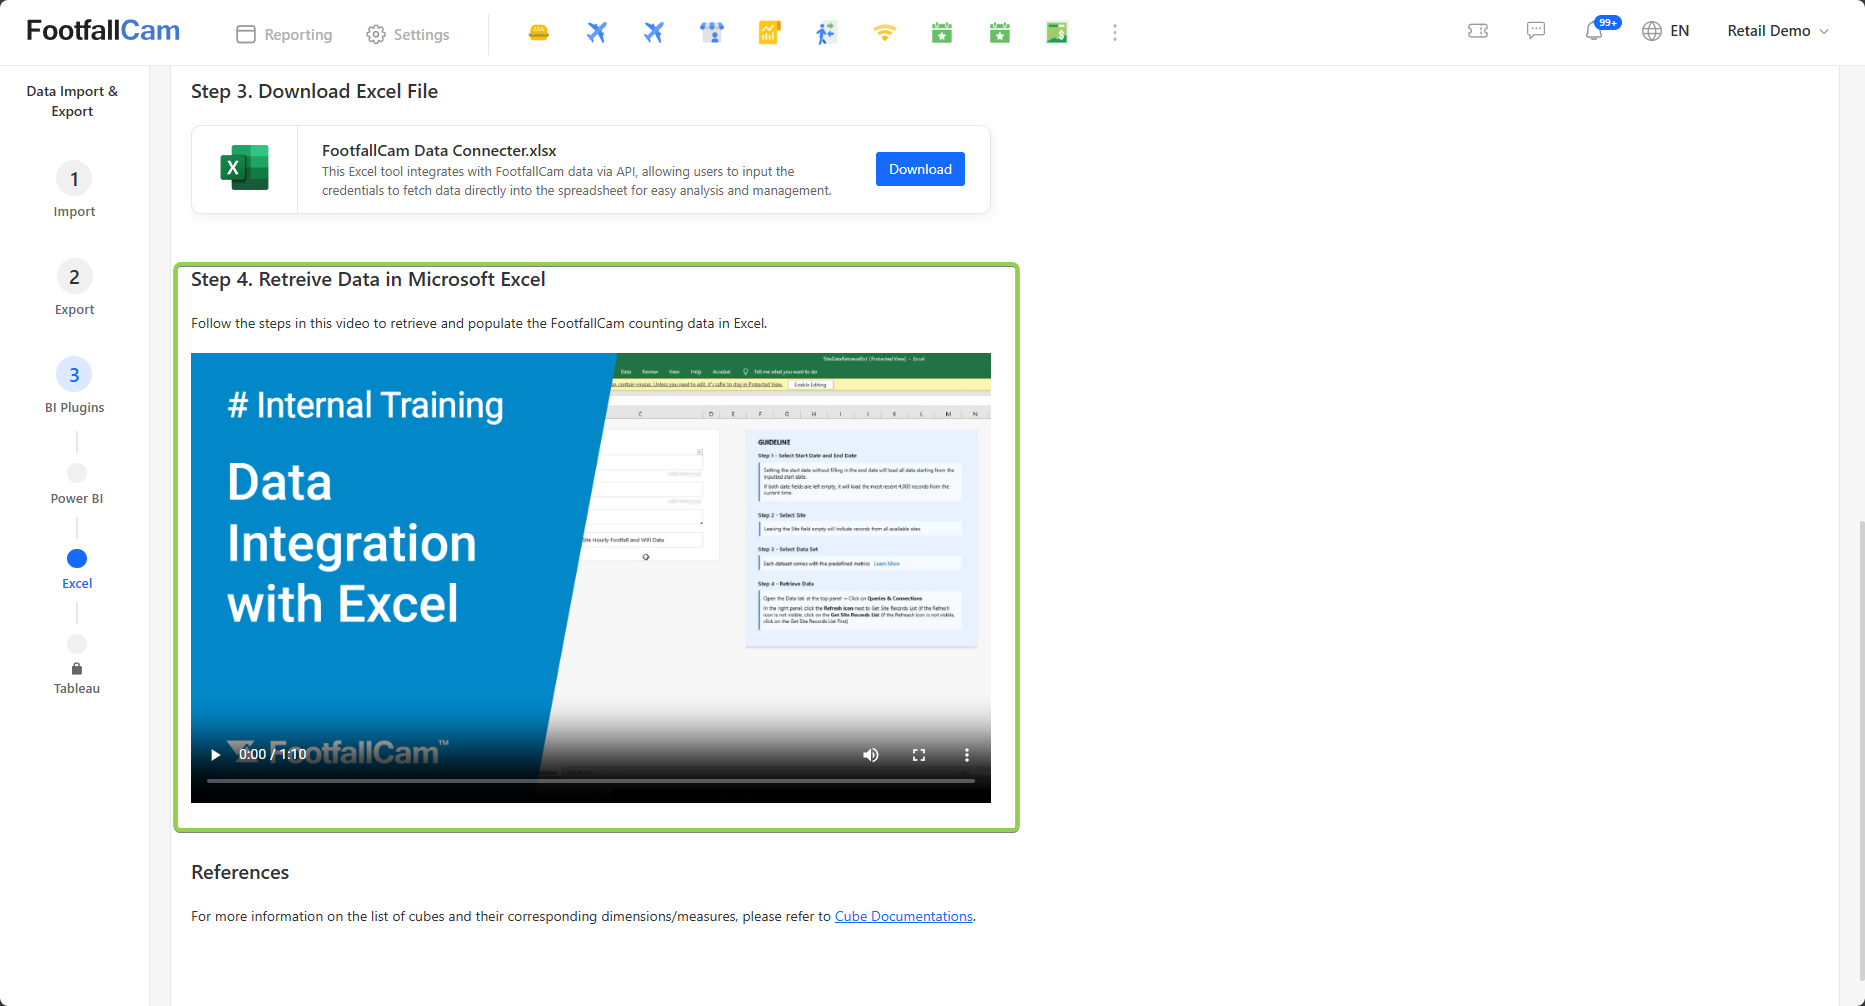This screenshot has height=1006, width=1865.
Task: Click the 'Data Import & Export' sidebar title
Action: pyautogui.click(x=72, y=101)
